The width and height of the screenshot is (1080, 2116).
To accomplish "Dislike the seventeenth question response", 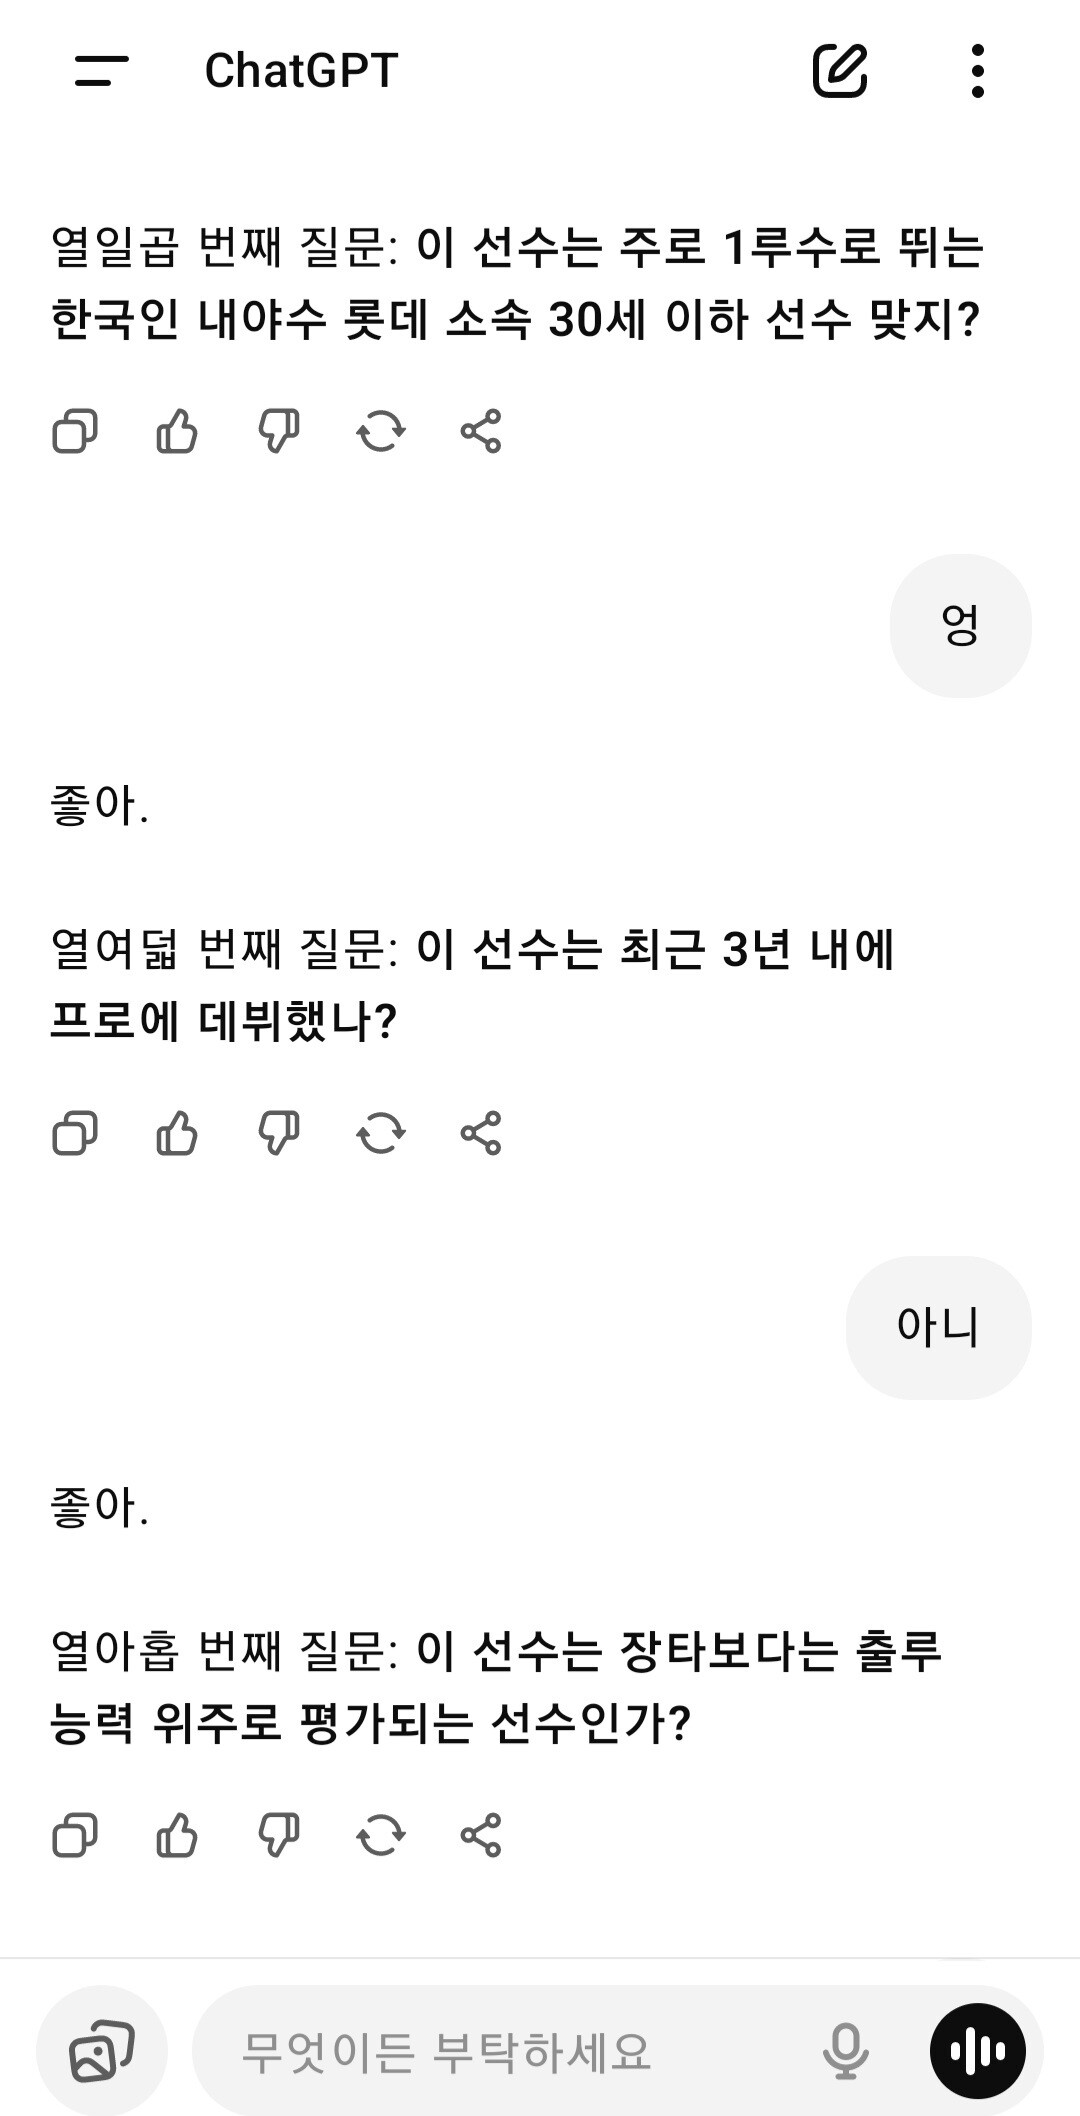I will click(279, 432).
